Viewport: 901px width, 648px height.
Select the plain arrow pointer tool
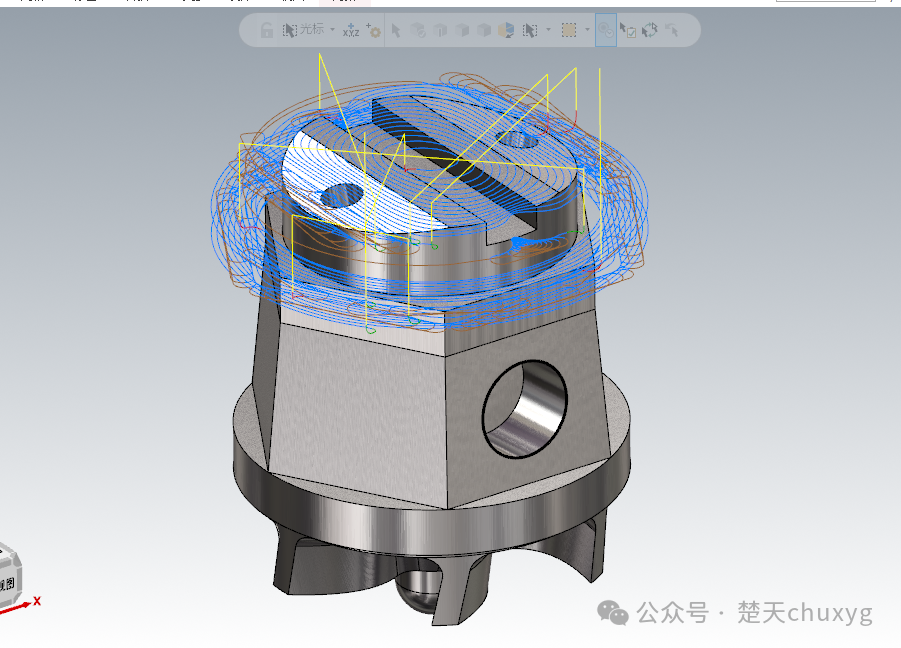(x=395, y=30)
